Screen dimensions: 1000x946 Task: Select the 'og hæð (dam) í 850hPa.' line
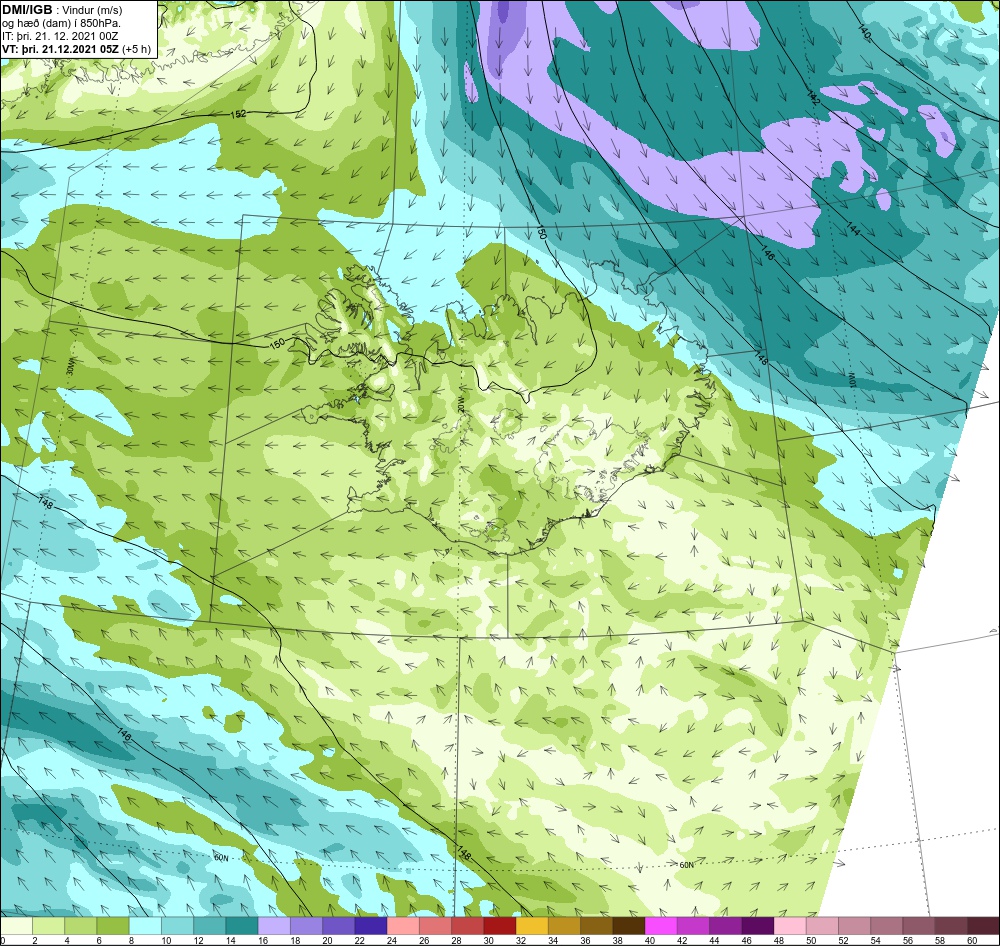[61, 24]
